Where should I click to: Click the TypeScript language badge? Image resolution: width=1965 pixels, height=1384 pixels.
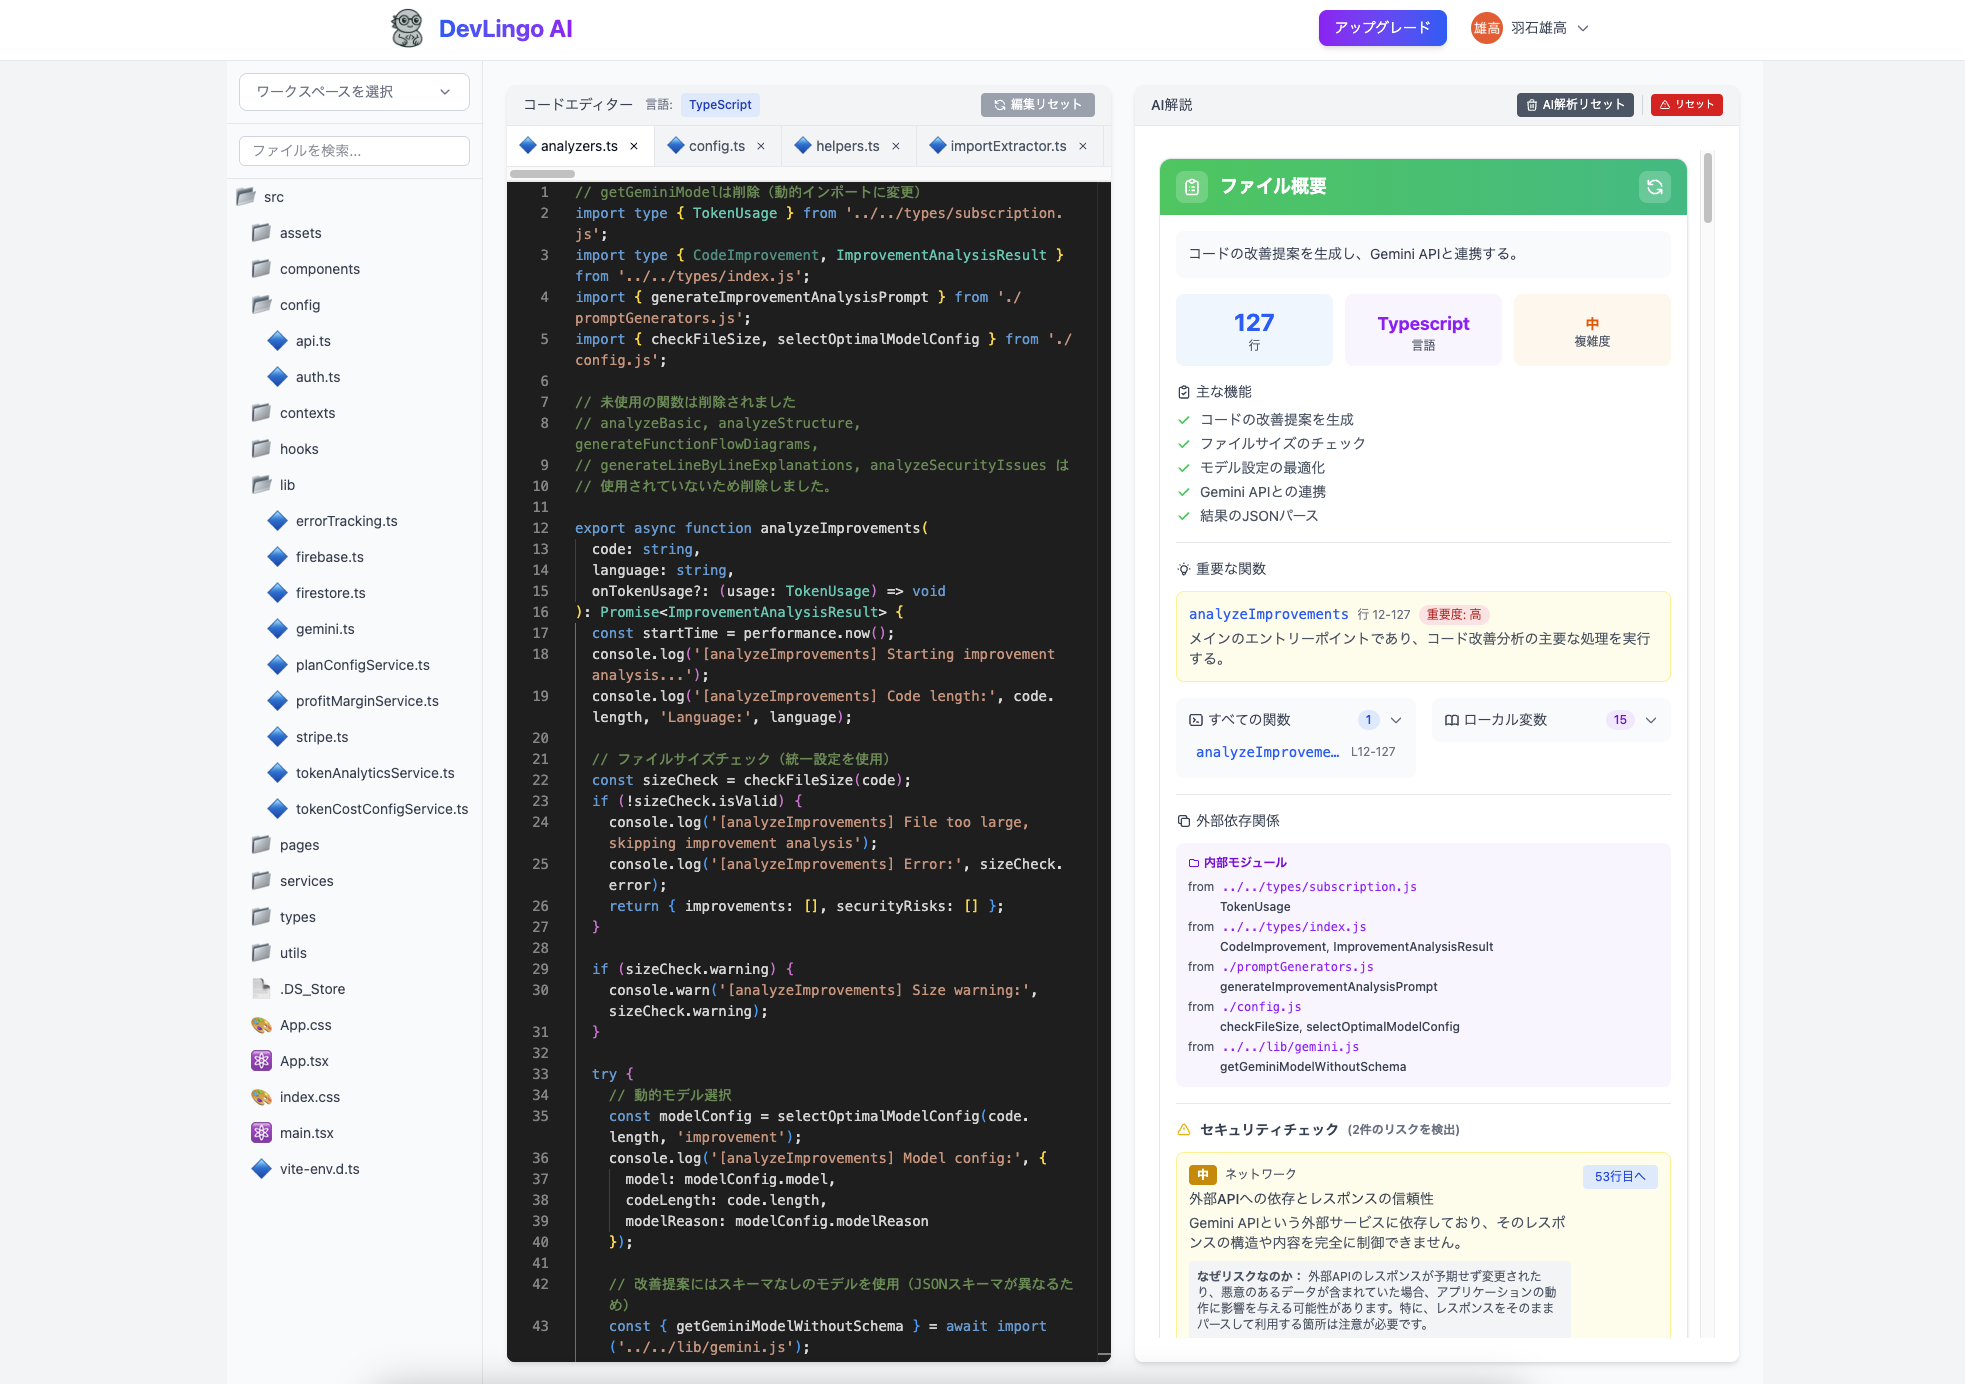pos(720,104)
